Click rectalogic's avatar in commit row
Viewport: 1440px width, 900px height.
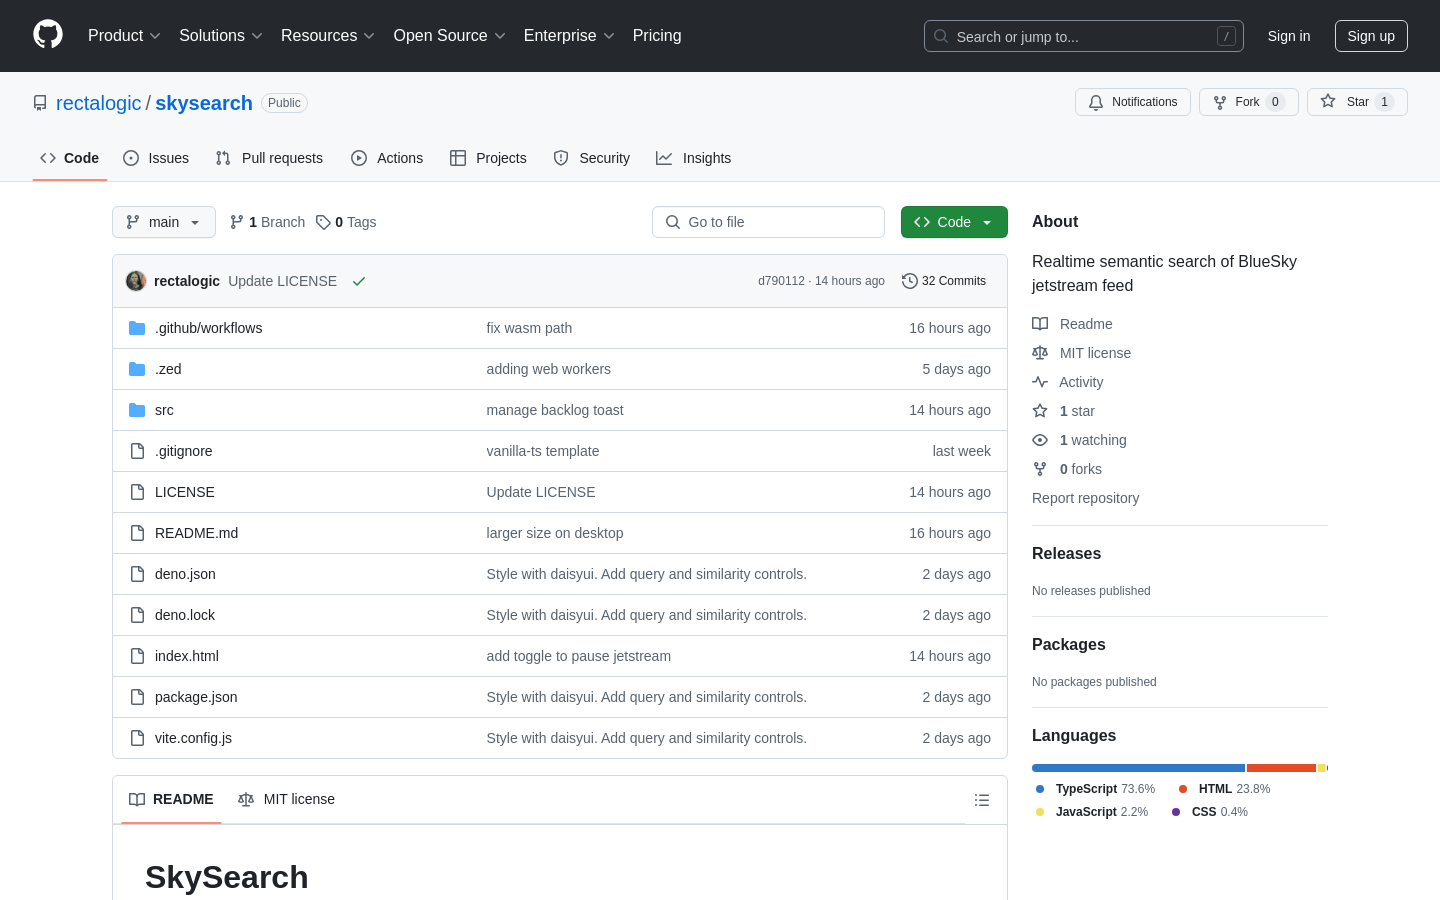(x=136, y=281)
